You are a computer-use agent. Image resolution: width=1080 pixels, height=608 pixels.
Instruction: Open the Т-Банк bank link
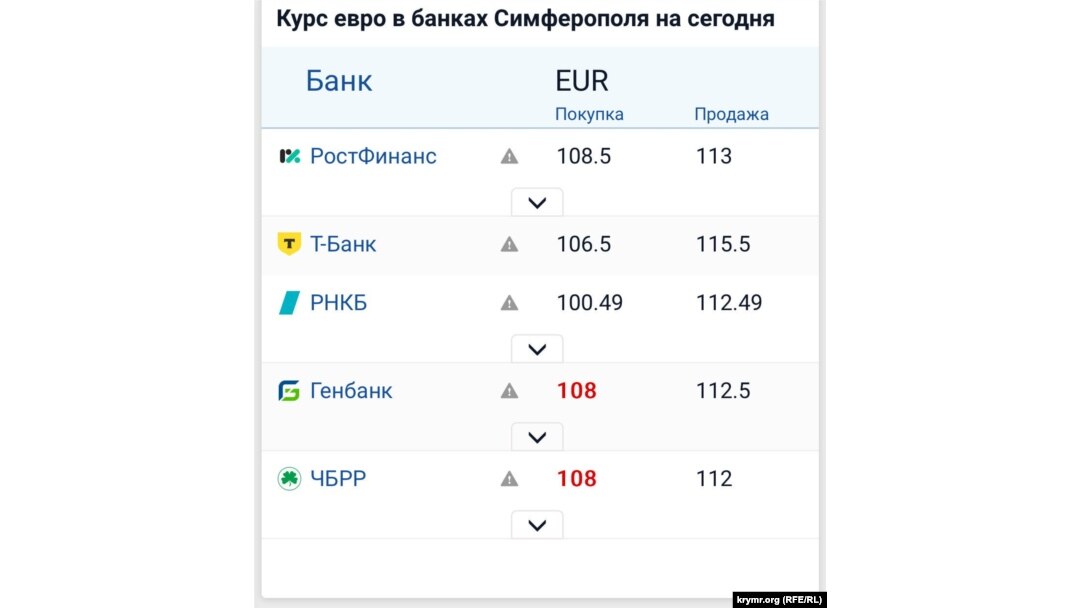(x=343, y=244)
